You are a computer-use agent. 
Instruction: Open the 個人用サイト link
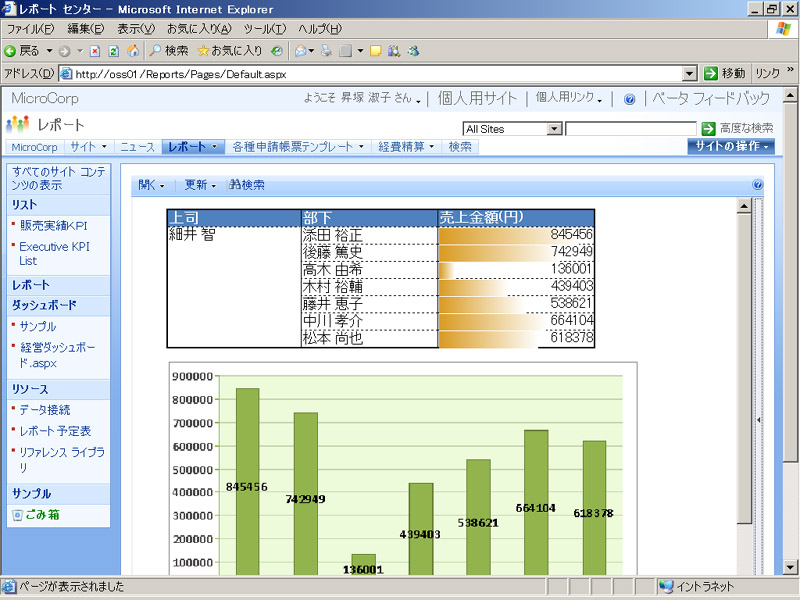[x=477, y=98]
